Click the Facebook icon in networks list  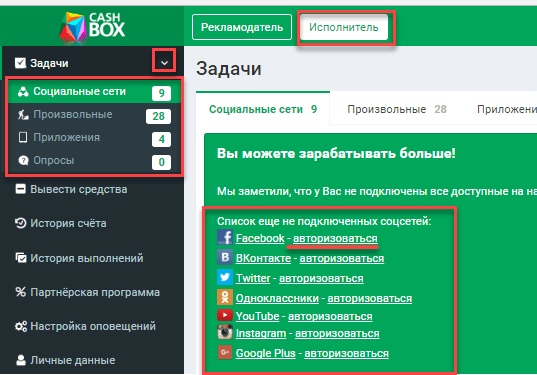[225, 237]
